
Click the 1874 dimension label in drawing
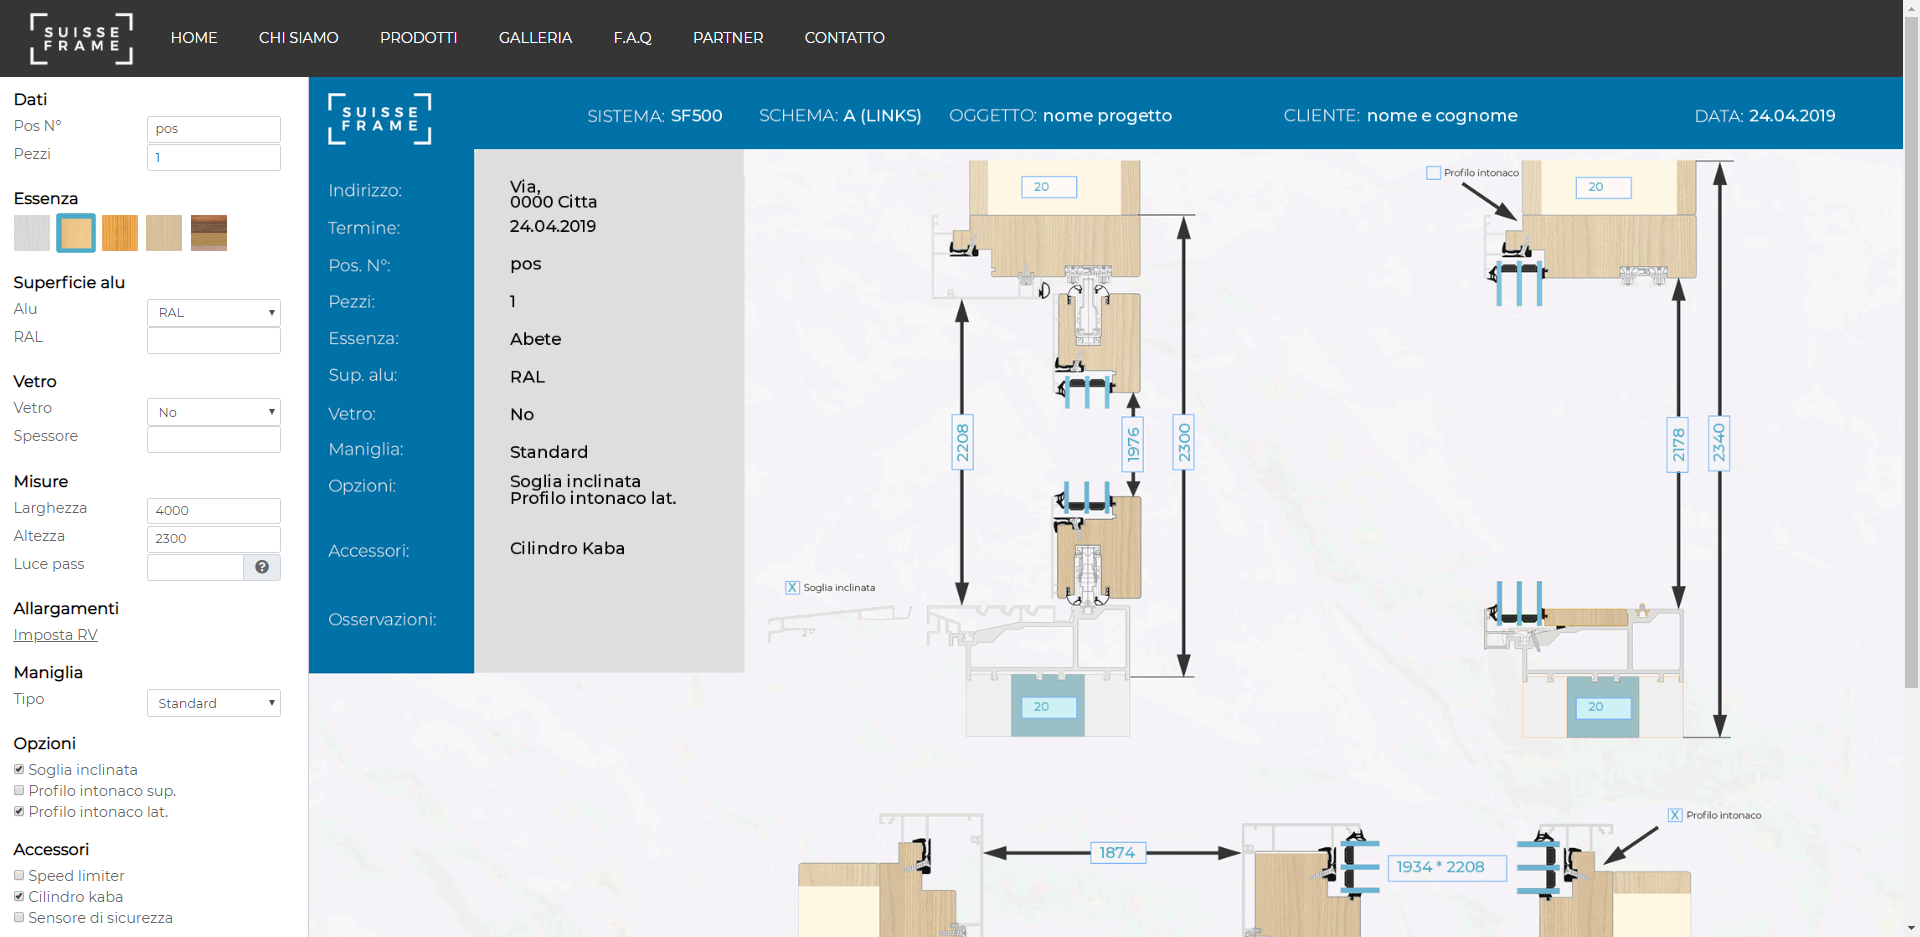(1116, 853)
